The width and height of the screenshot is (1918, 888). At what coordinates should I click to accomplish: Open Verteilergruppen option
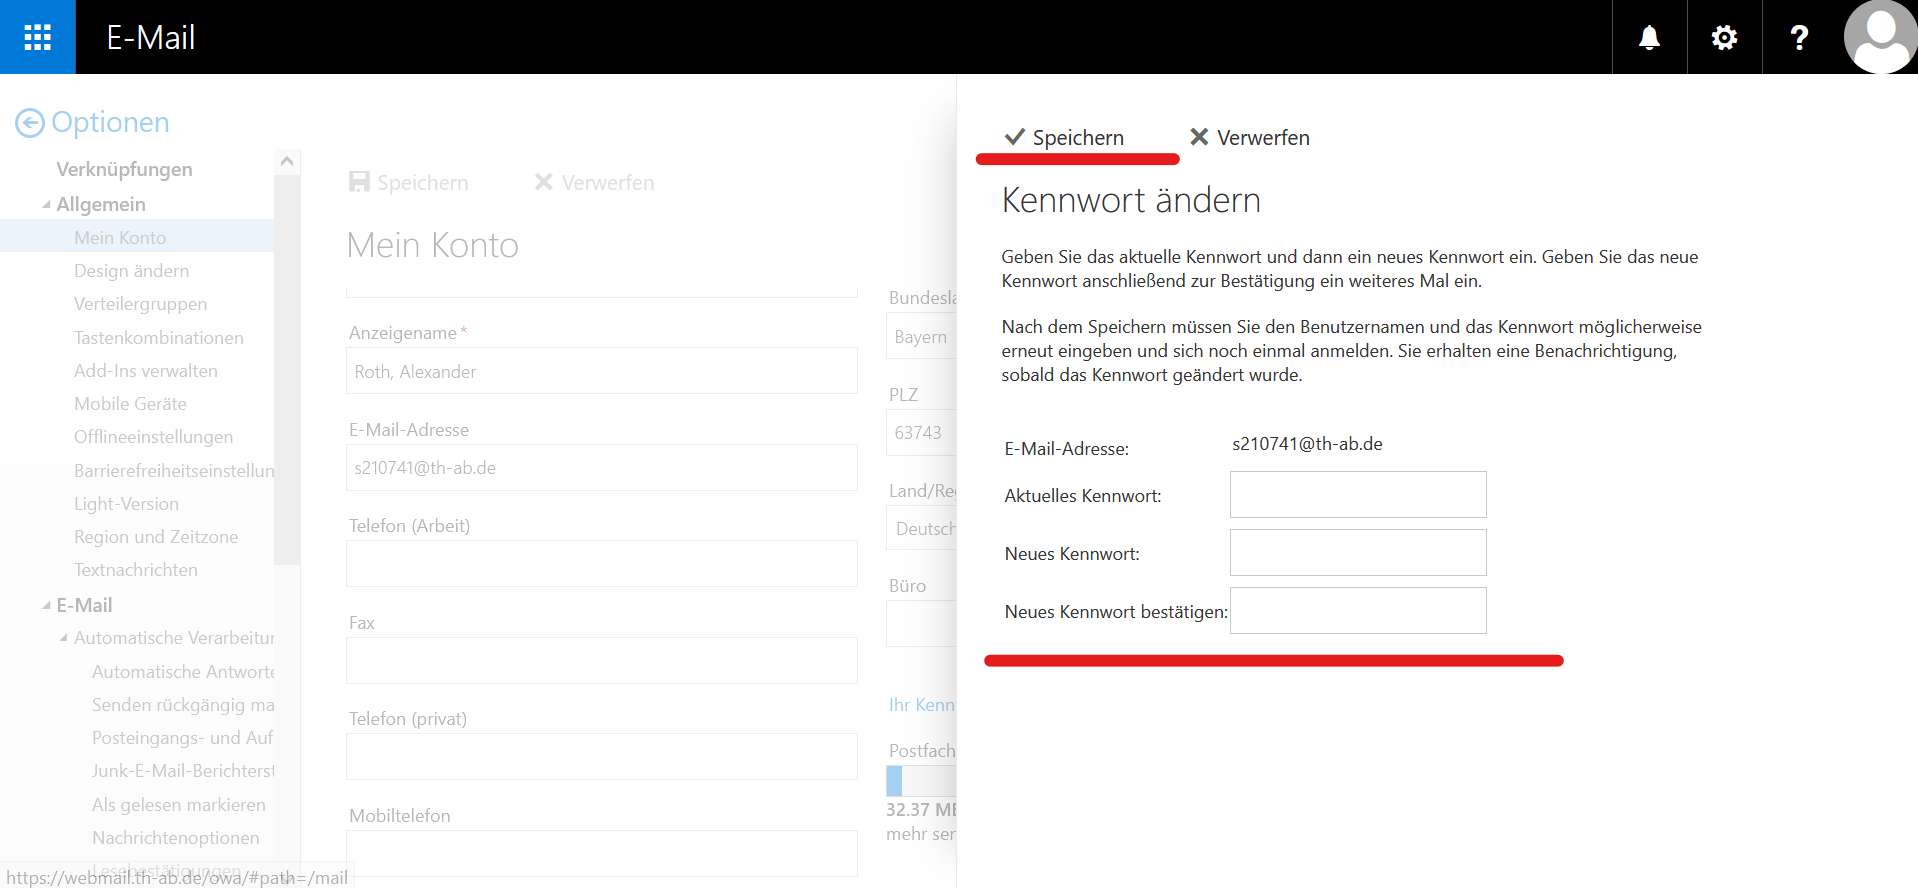[140, 303]
